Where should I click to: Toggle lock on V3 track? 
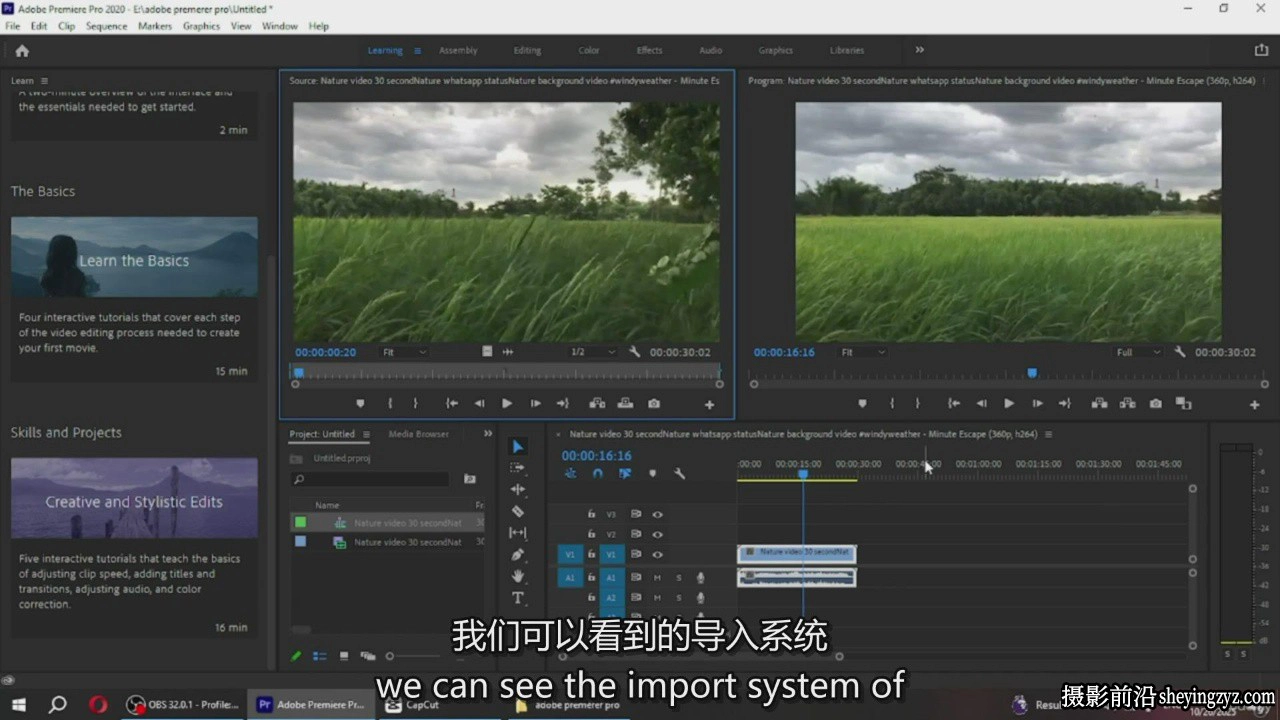(x=591, y=514)
